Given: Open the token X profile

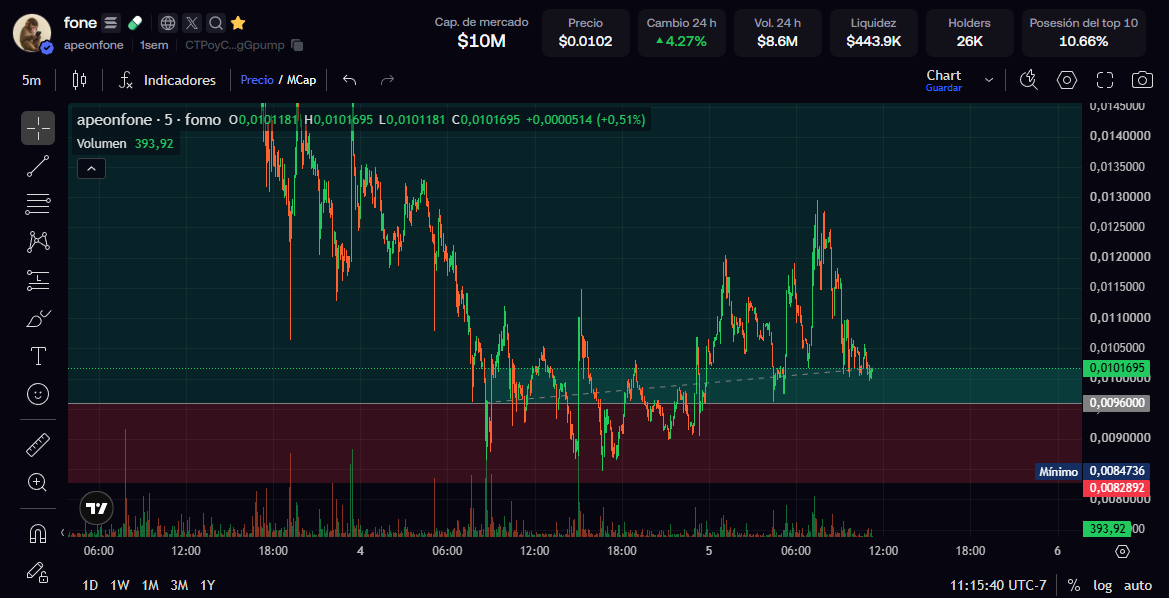Looking at the screenshot, I should (x=192, y=23).
